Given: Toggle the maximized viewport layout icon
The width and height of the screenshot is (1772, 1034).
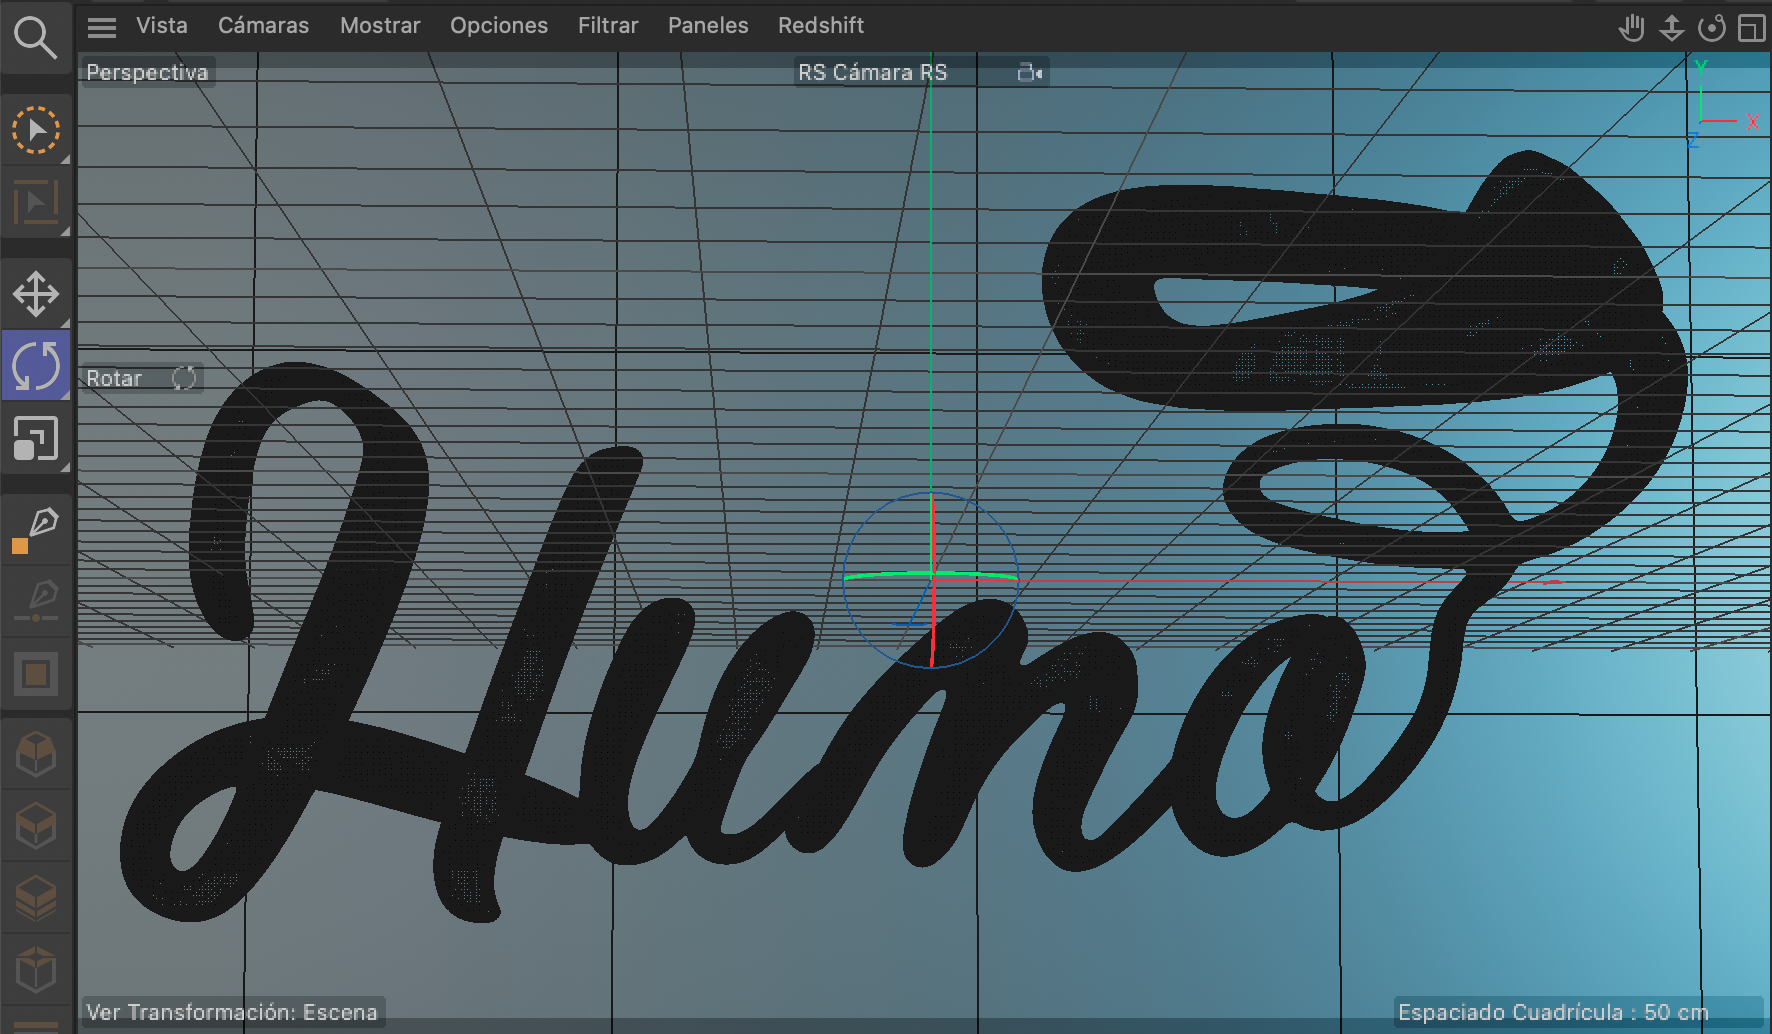Looking at the screenshot, I should [x=1751, y=27].
